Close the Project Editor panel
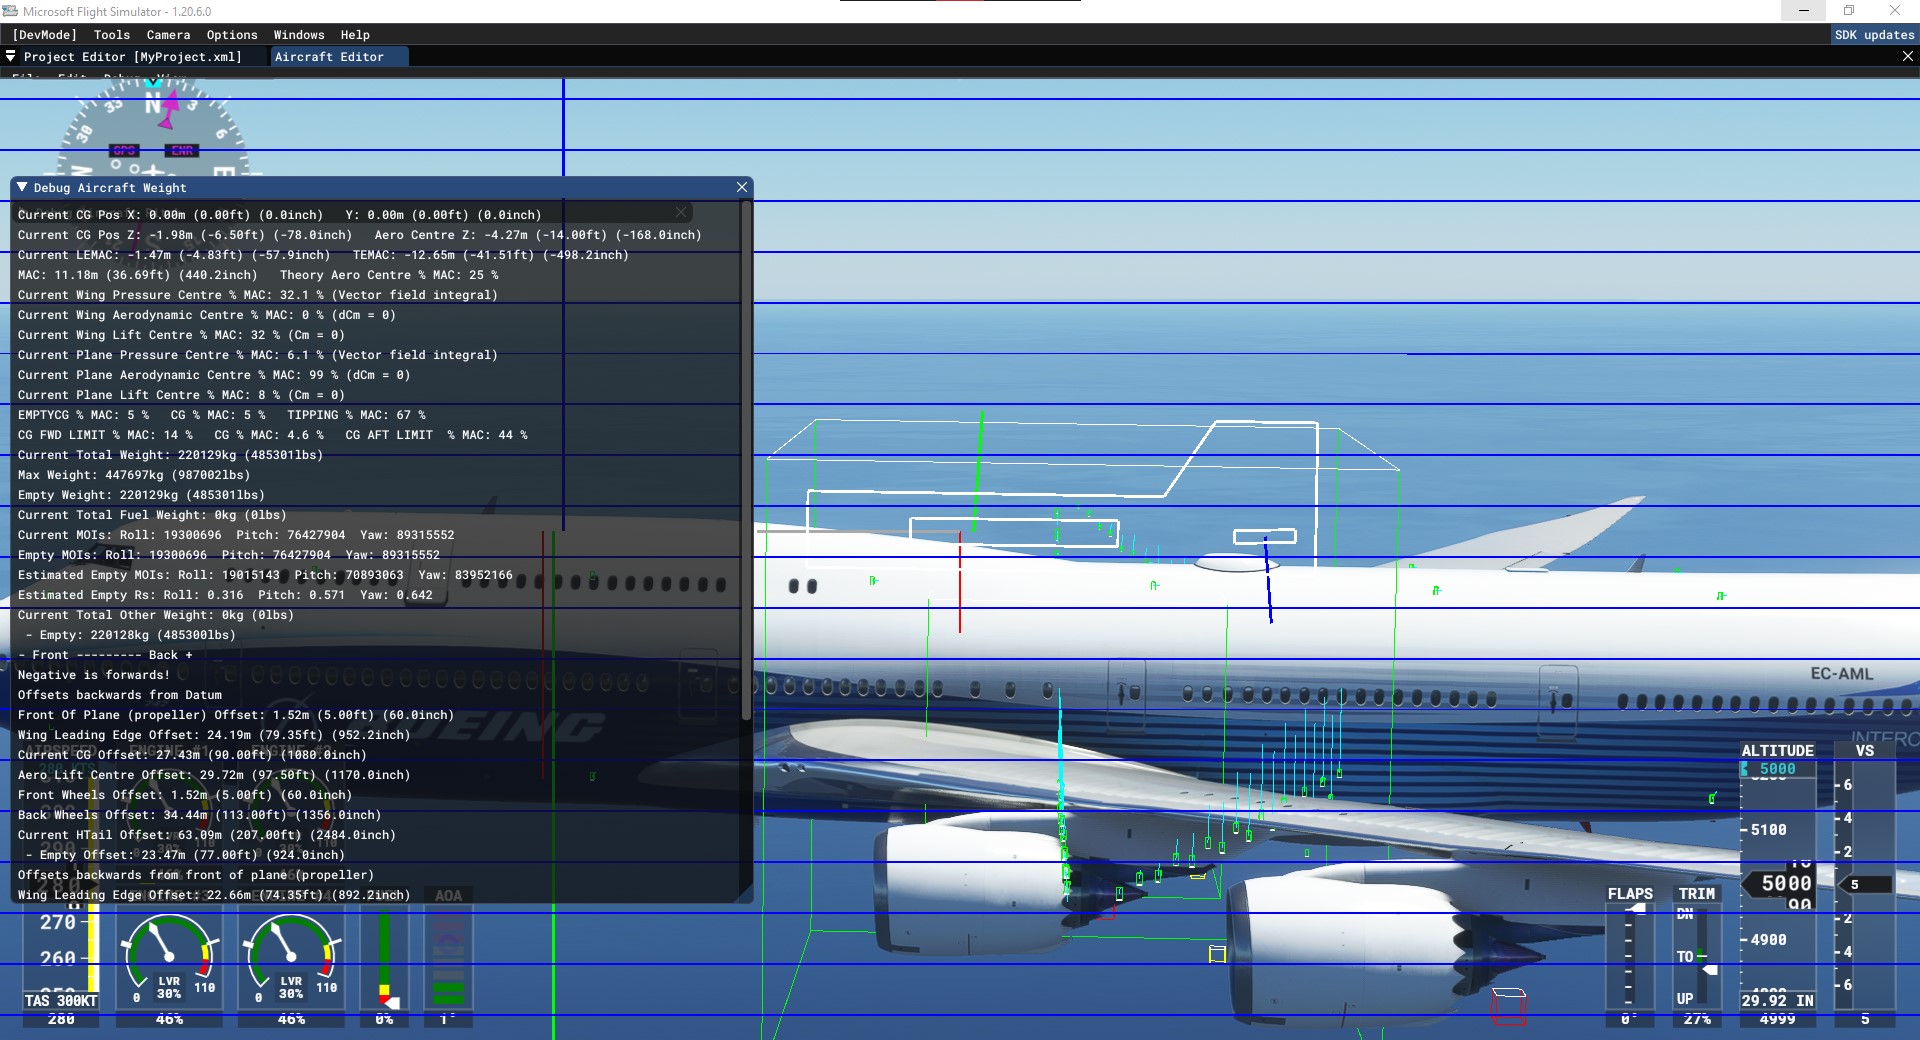The height and width of the screenshot is (1040, 1920). 1907,57
